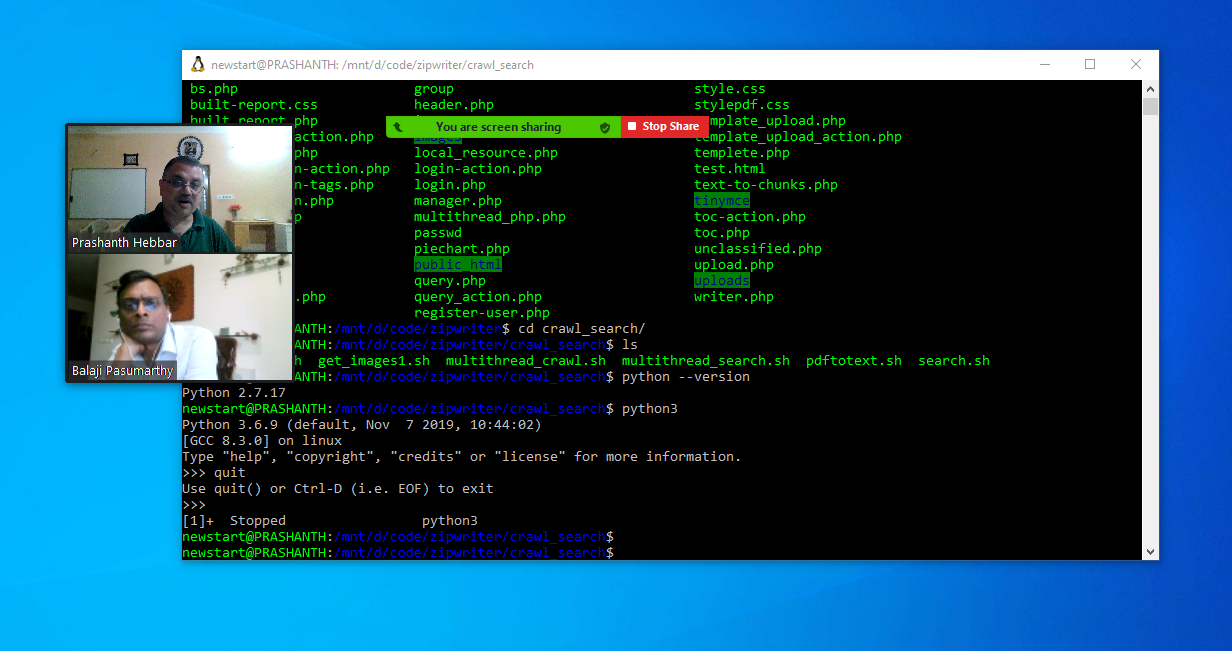Viewport: 1232px width, 651px height.
Task: Click the green shield security icon
Action: tap(604, 127)
